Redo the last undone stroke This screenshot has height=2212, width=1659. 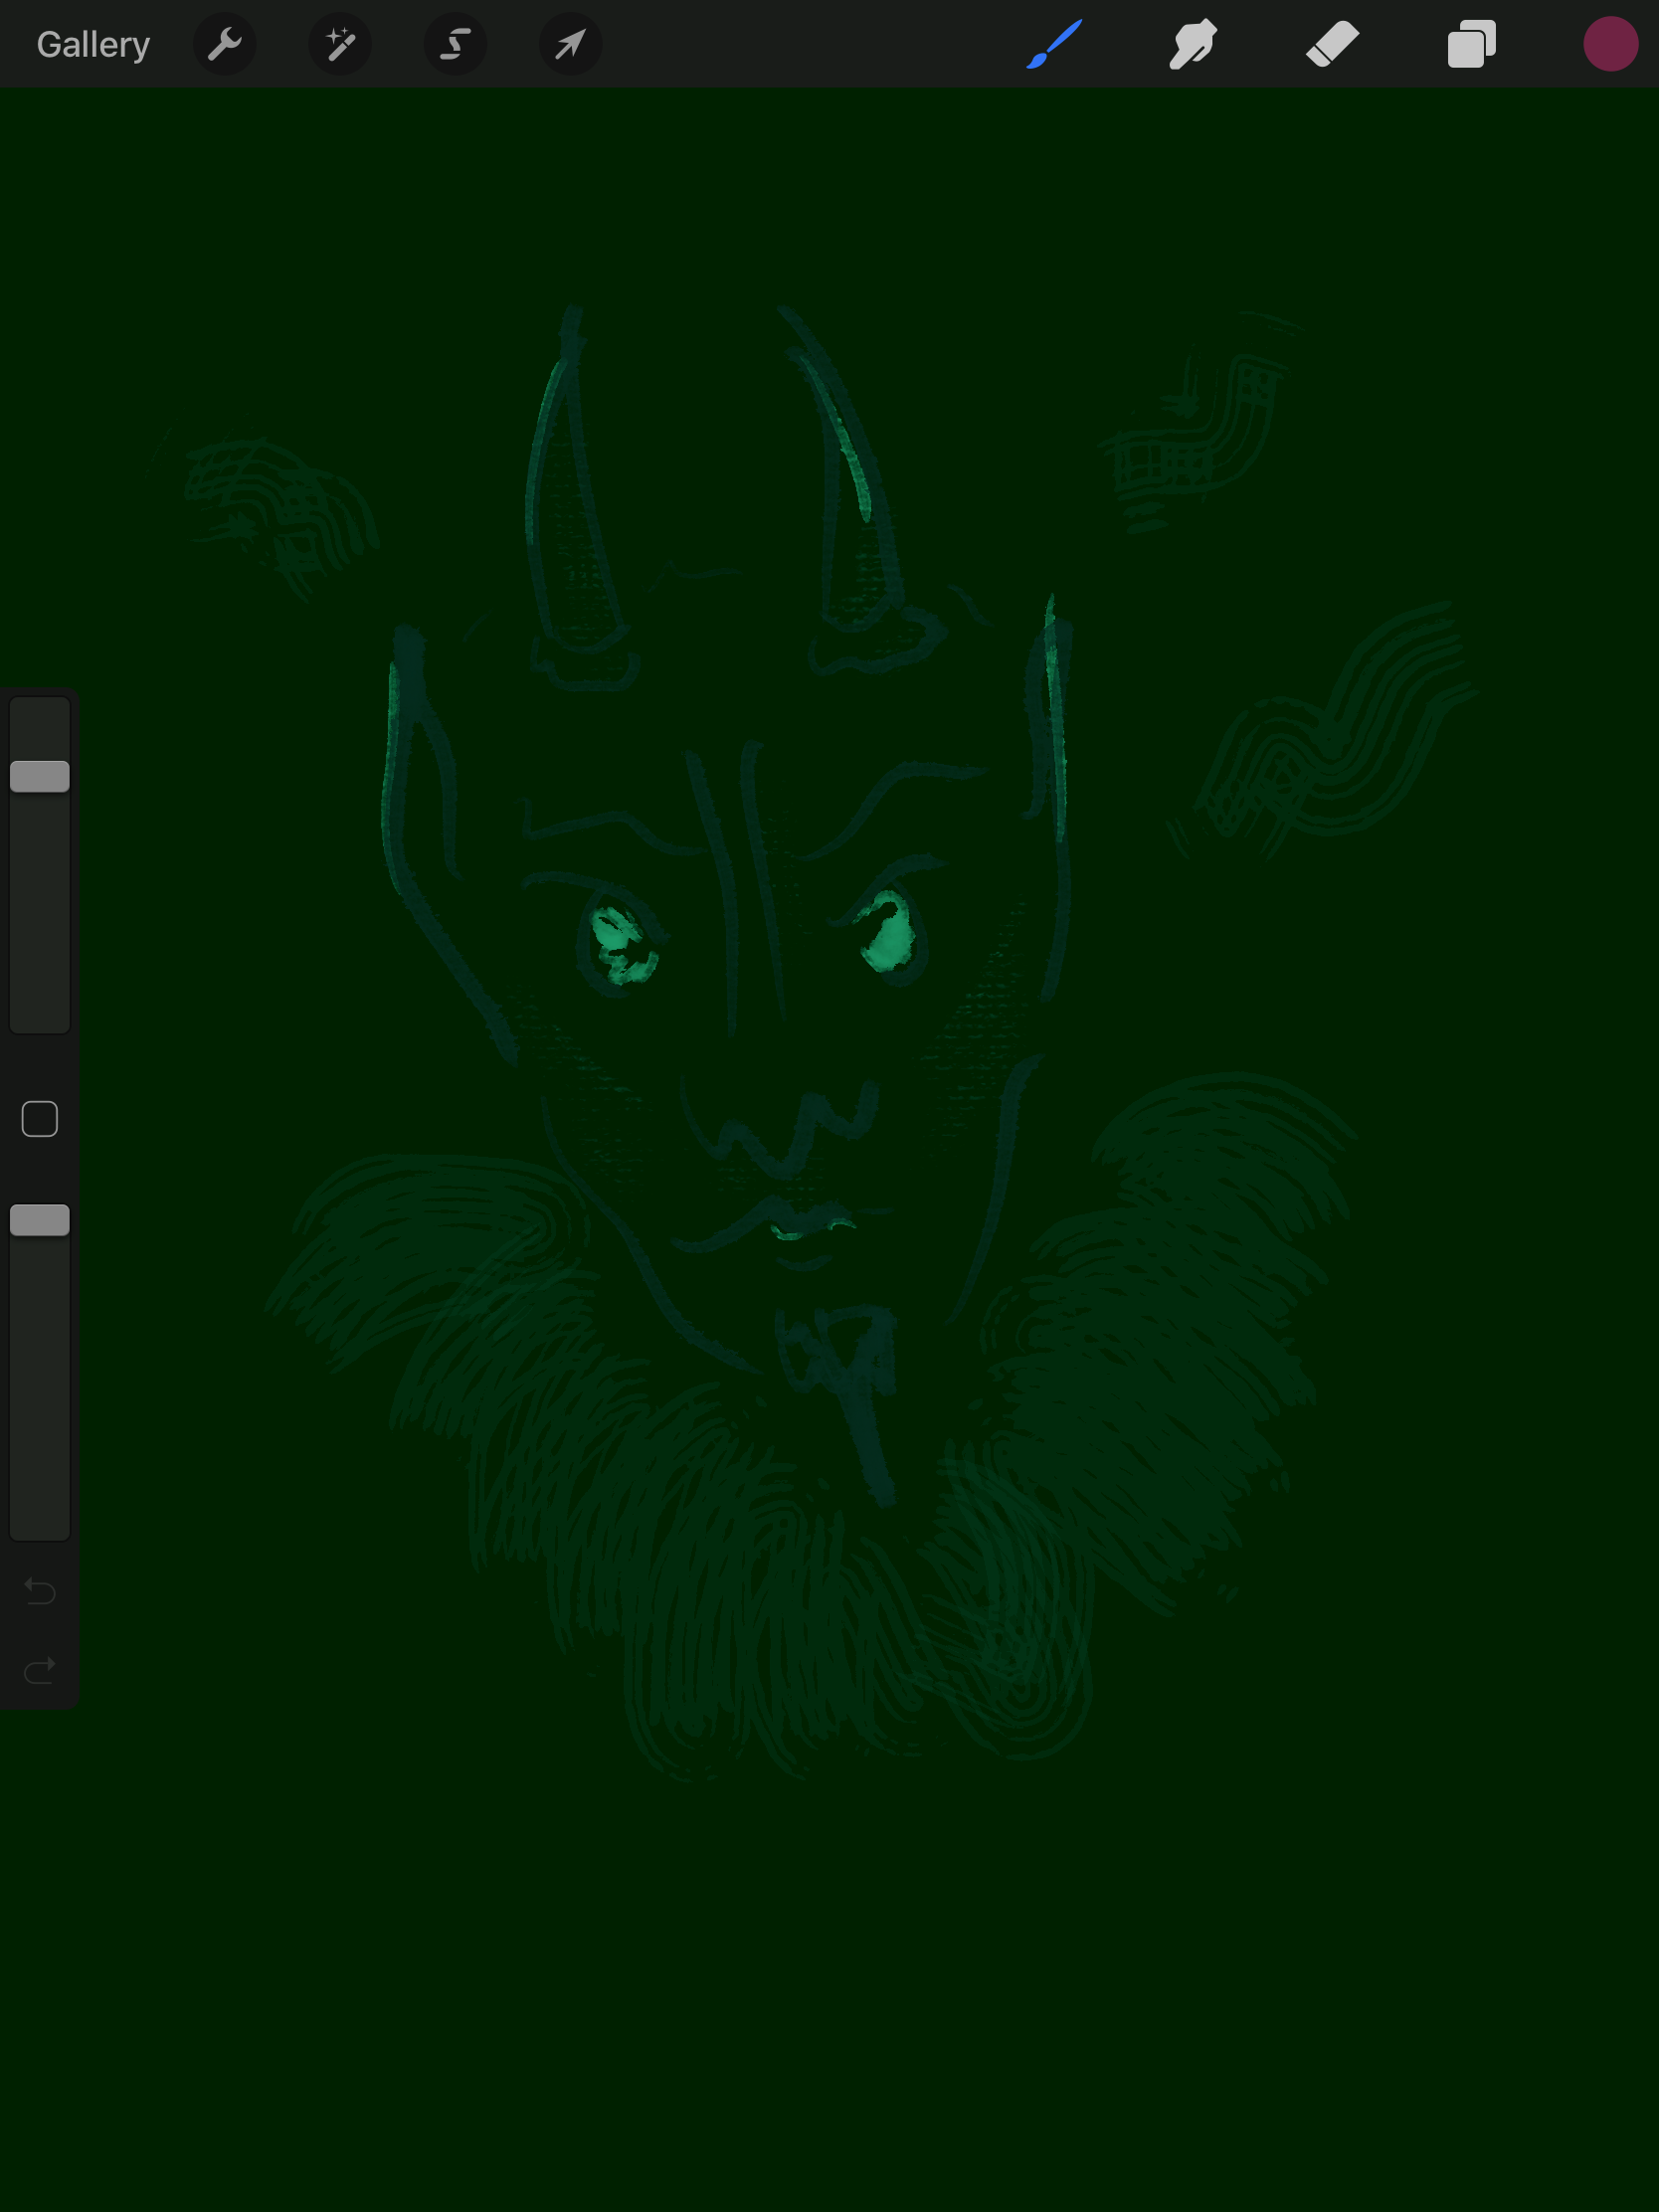coord(40,1670)
